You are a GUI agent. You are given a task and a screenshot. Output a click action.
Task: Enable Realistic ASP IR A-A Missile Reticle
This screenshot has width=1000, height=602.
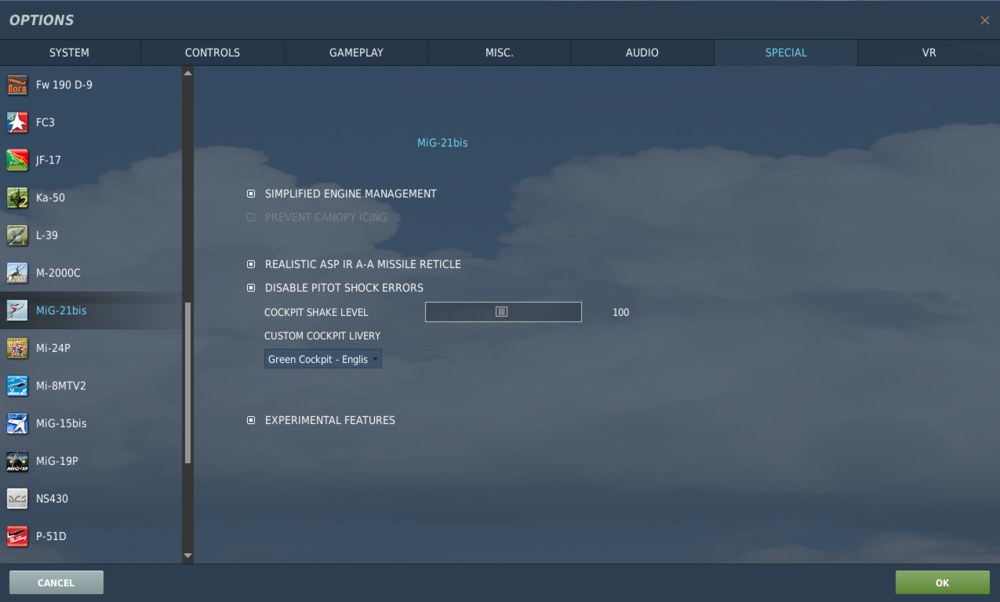pyautogui.click(x=250, y=264)
